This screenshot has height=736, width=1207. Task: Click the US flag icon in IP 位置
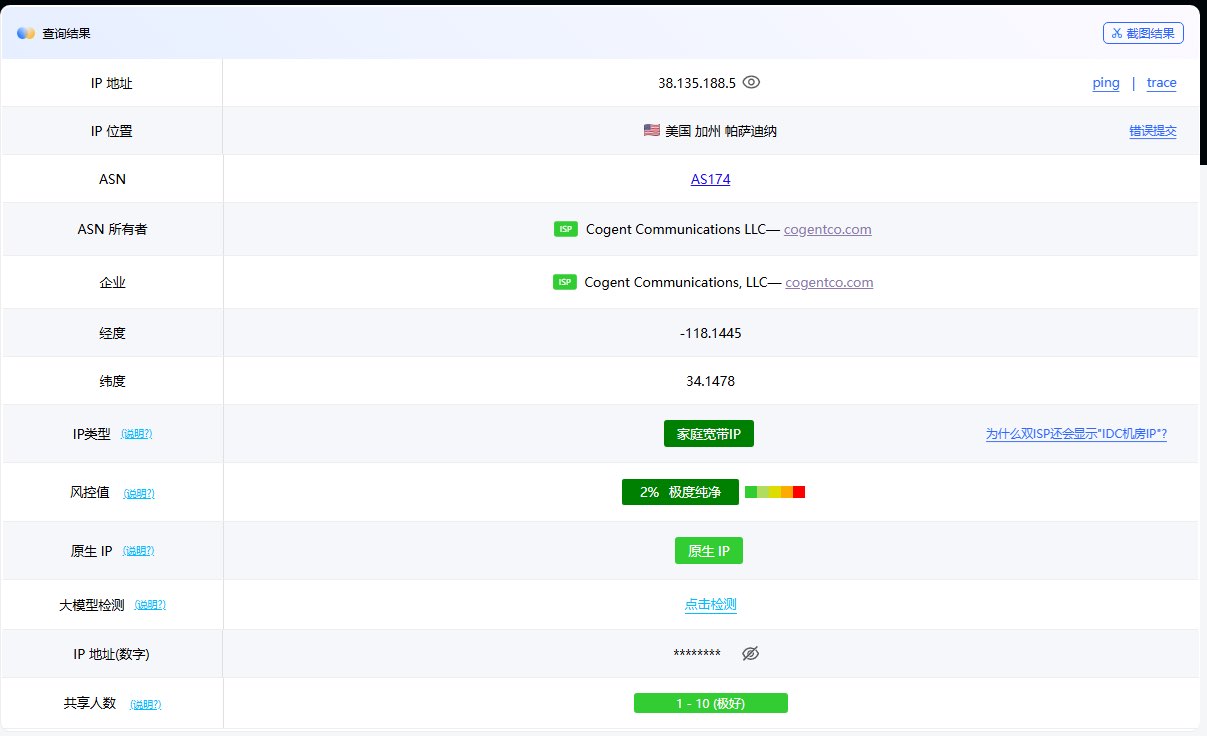click(652, 131)
